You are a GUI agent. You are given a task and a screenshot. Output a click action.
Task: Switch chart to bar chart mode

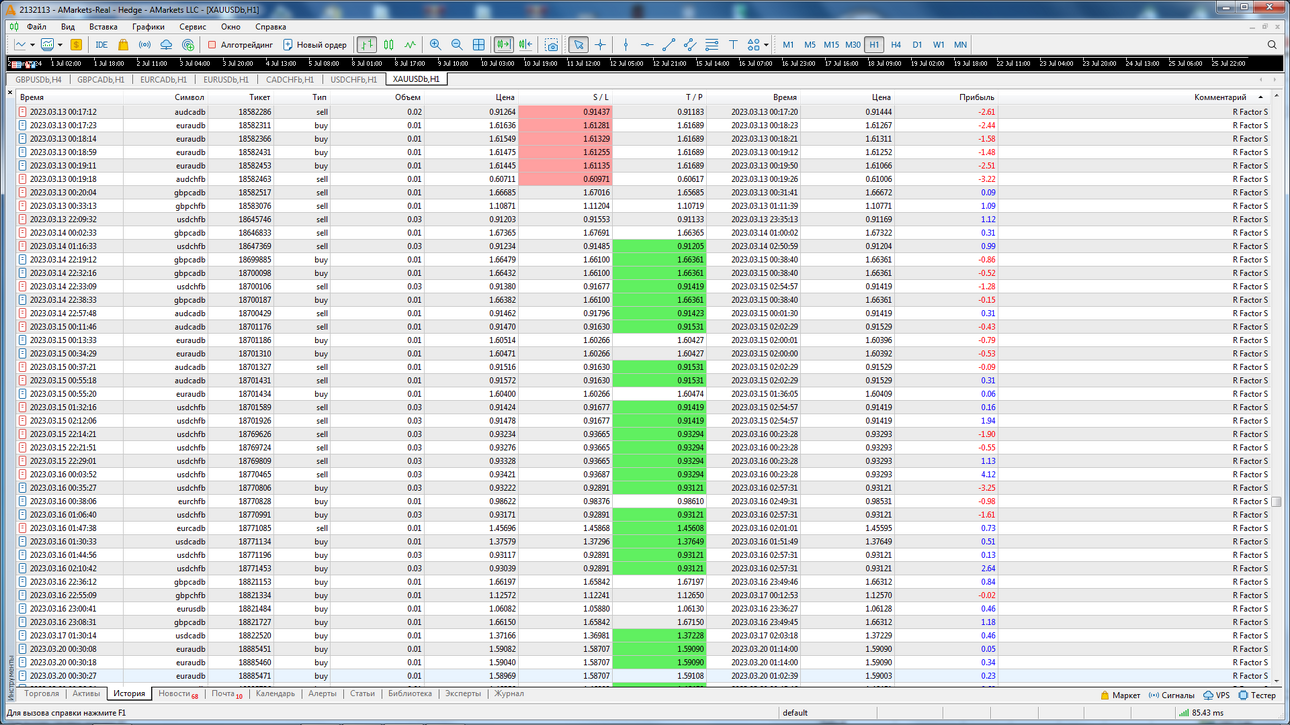367,45
